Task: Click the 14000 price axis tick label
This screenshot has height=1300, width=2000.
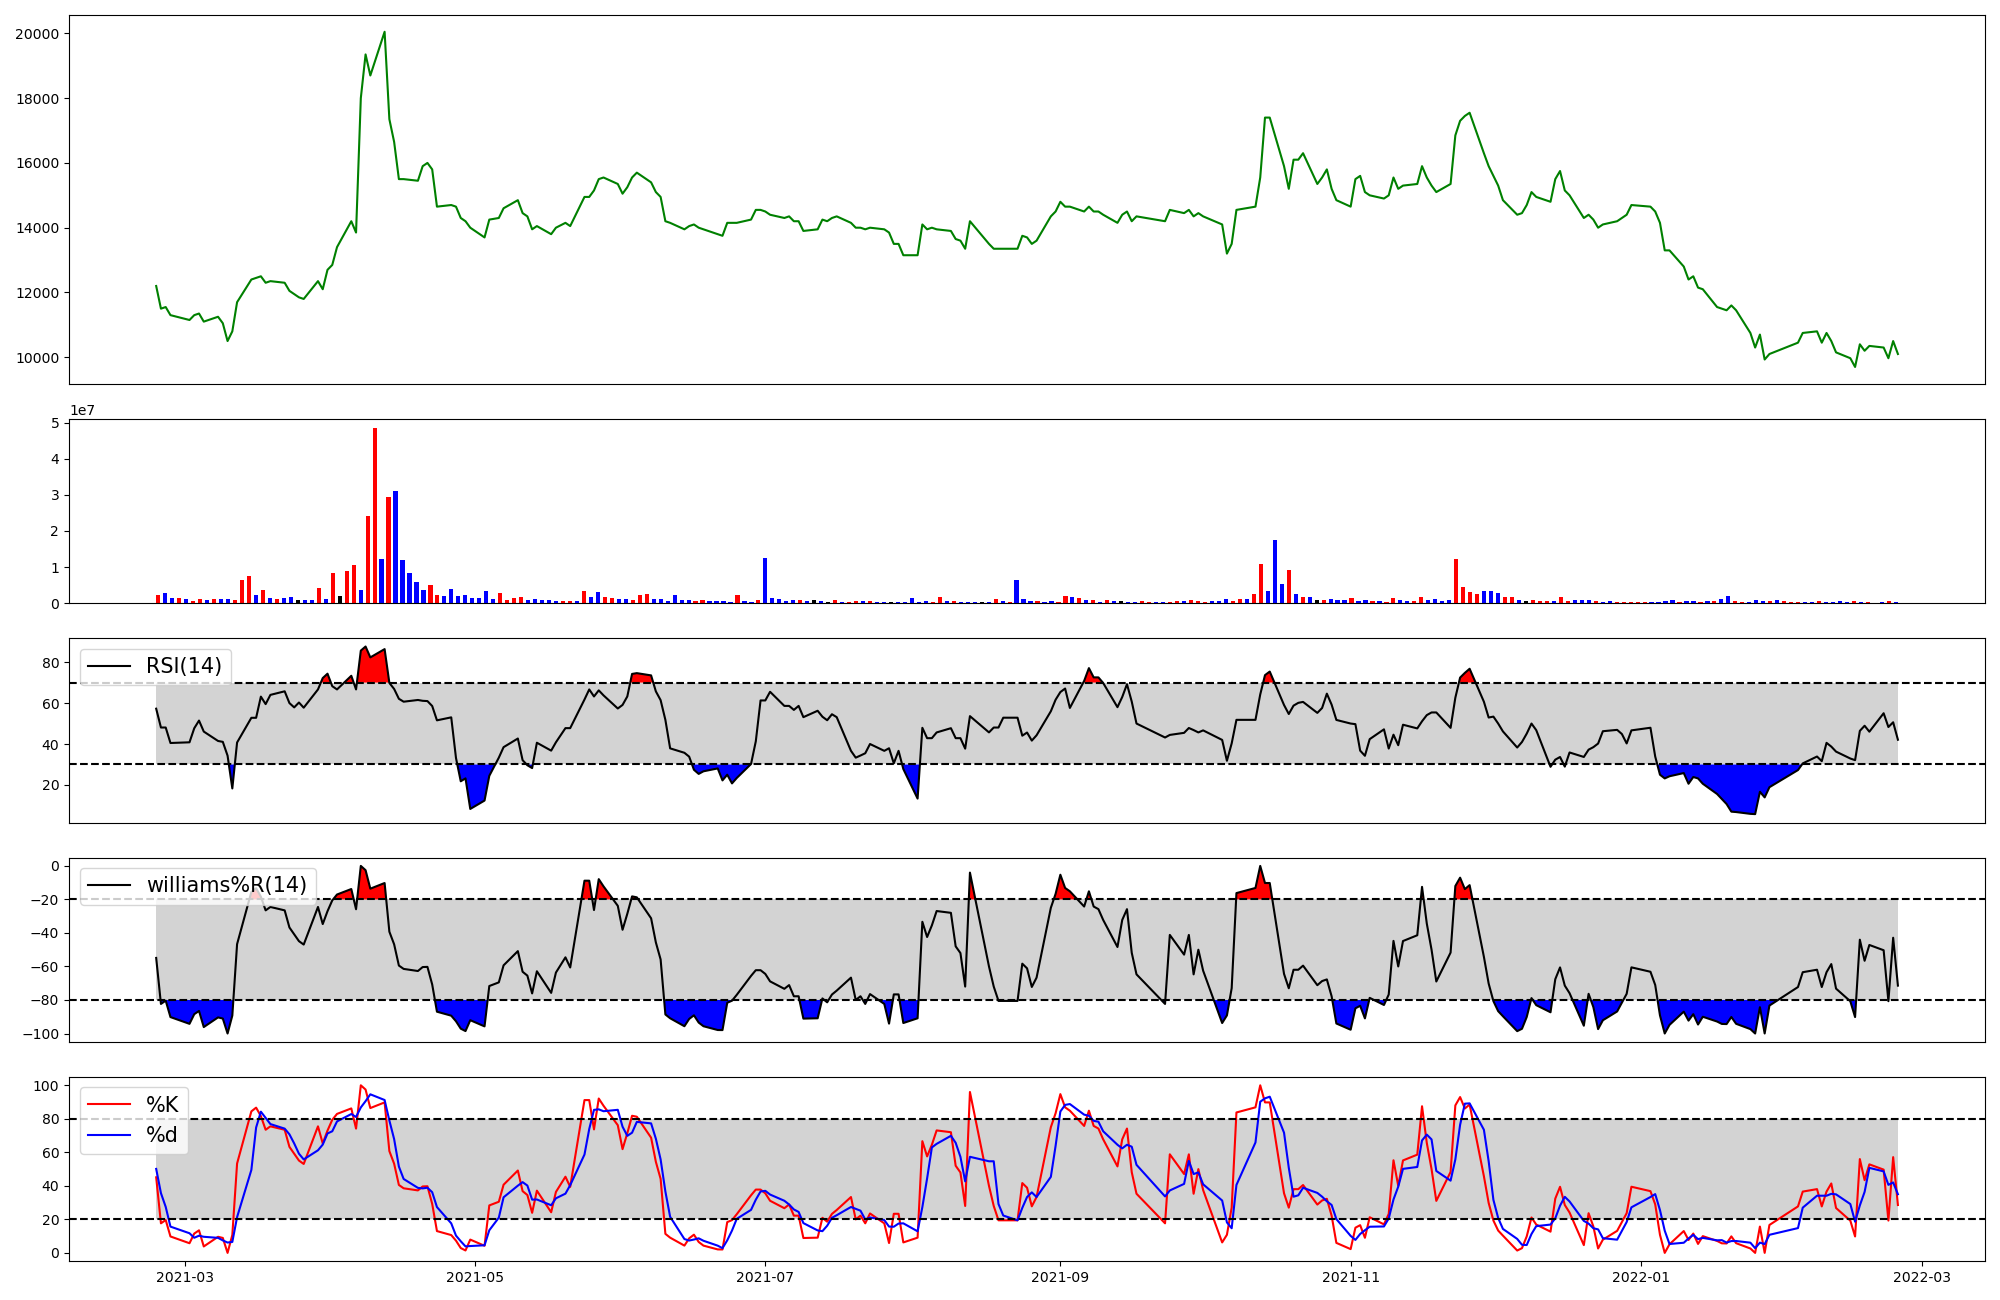Action: coord(37,228)
